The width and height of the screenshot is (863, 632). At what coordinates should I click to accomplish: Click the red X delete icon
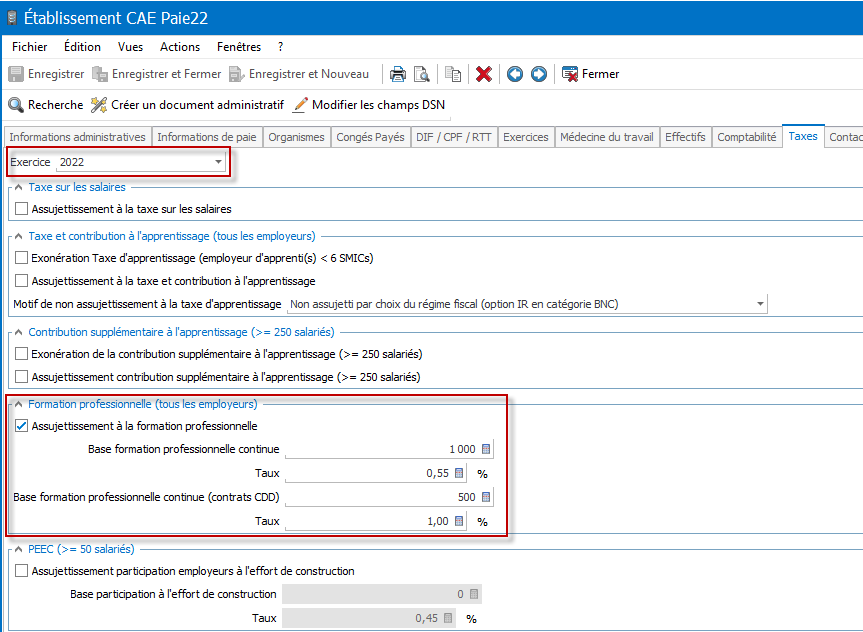484,74
